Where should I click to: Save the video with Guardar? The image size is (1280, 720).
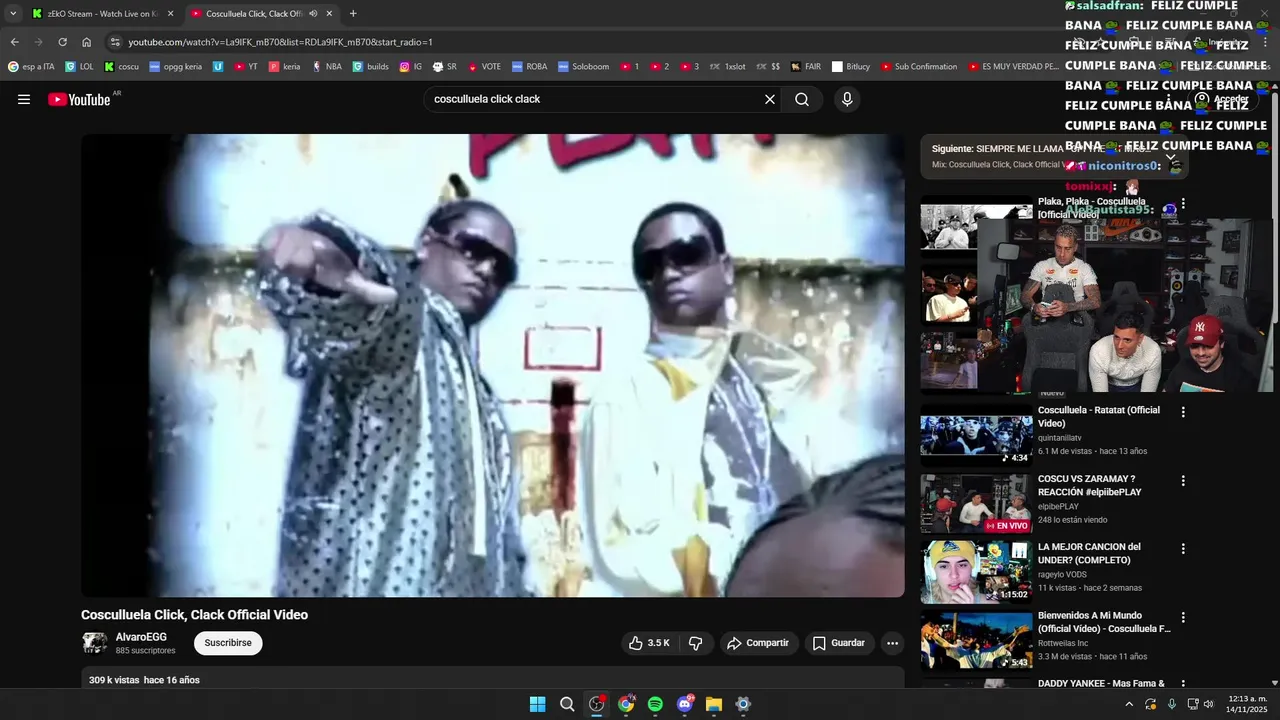[x=838, y=643]
